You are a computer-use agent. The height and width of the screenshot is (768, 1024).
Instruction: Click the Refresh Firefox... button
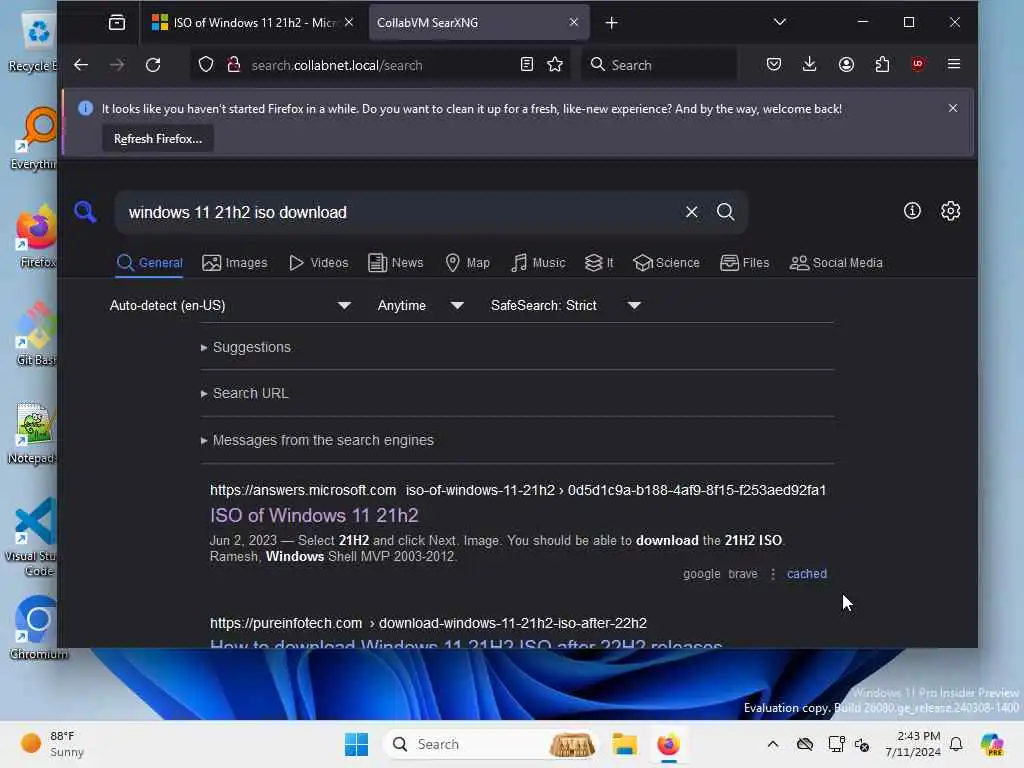click(x=157, y=138)
